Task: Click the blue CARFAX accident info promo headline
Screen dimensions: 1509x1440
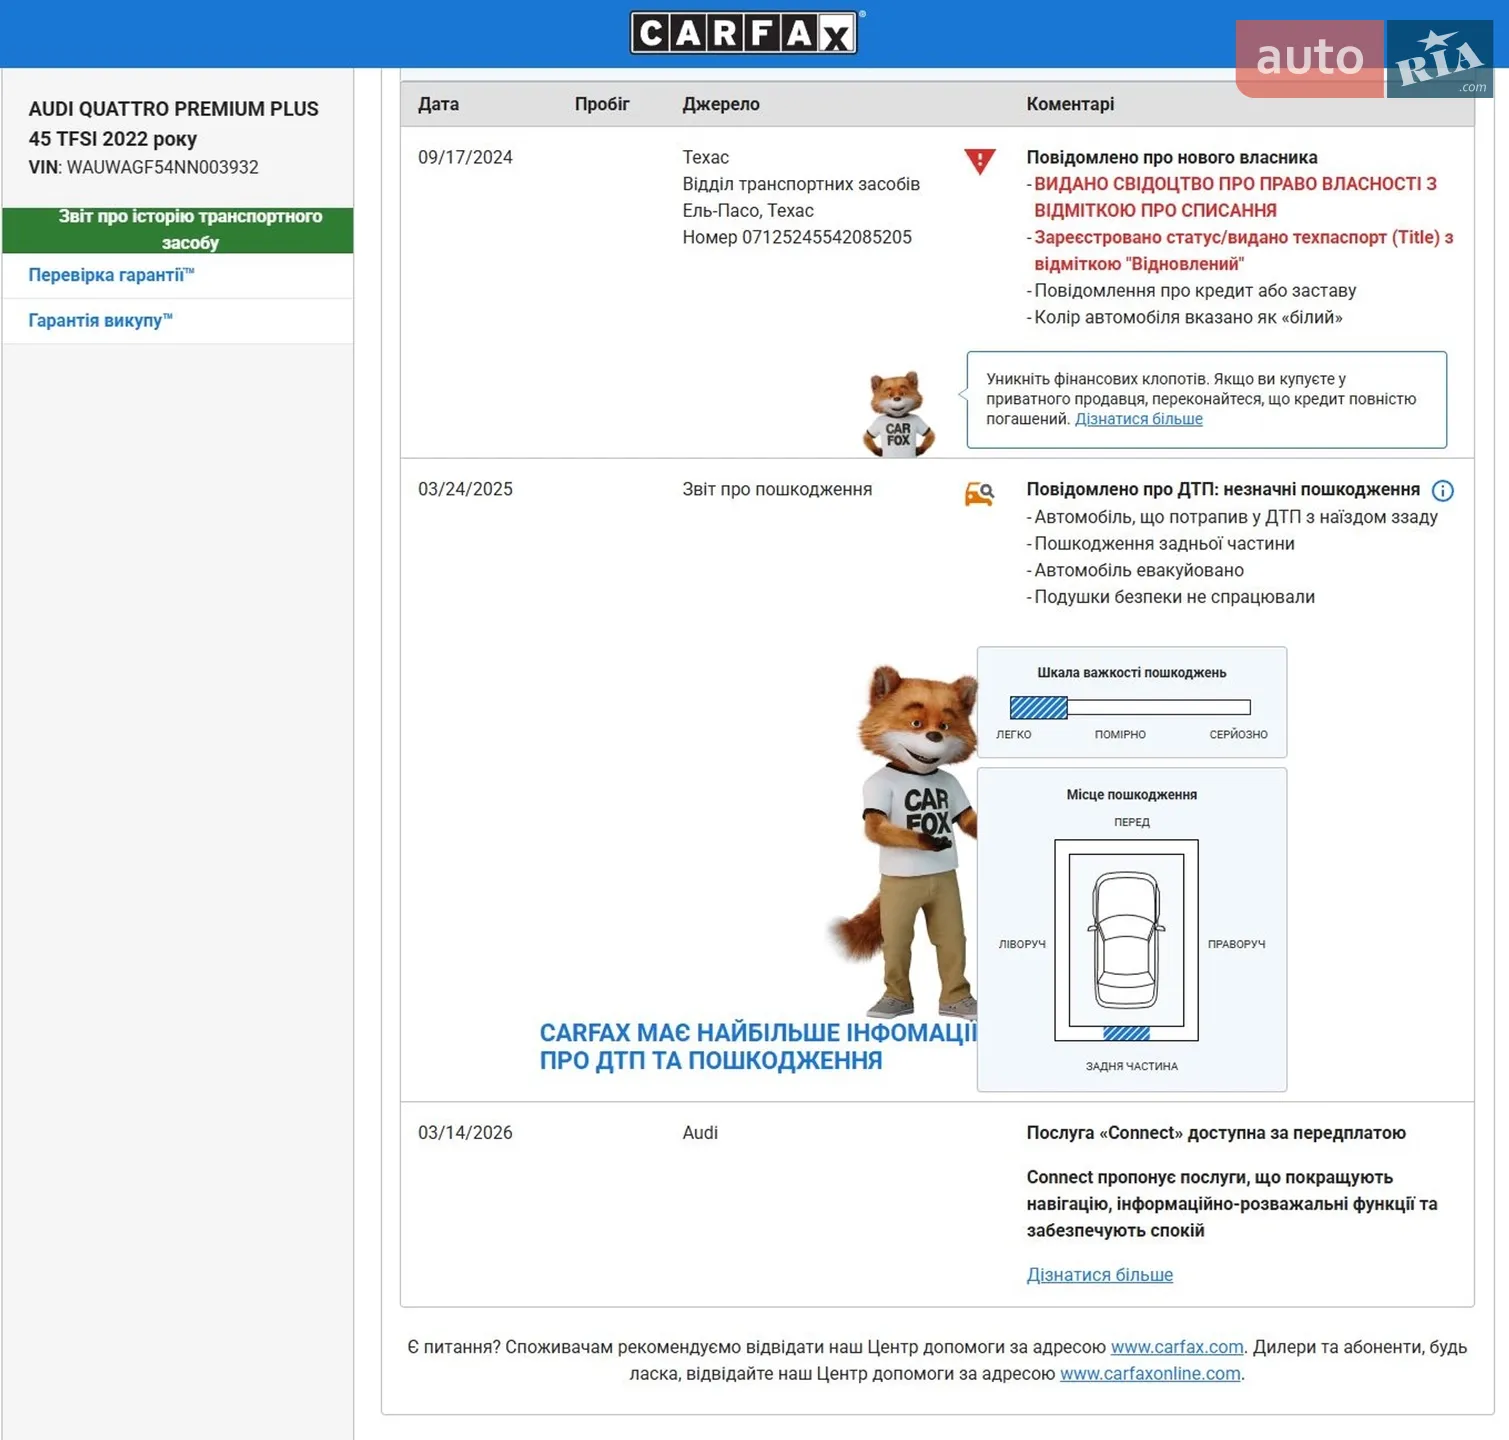Action: (758, 1047)
